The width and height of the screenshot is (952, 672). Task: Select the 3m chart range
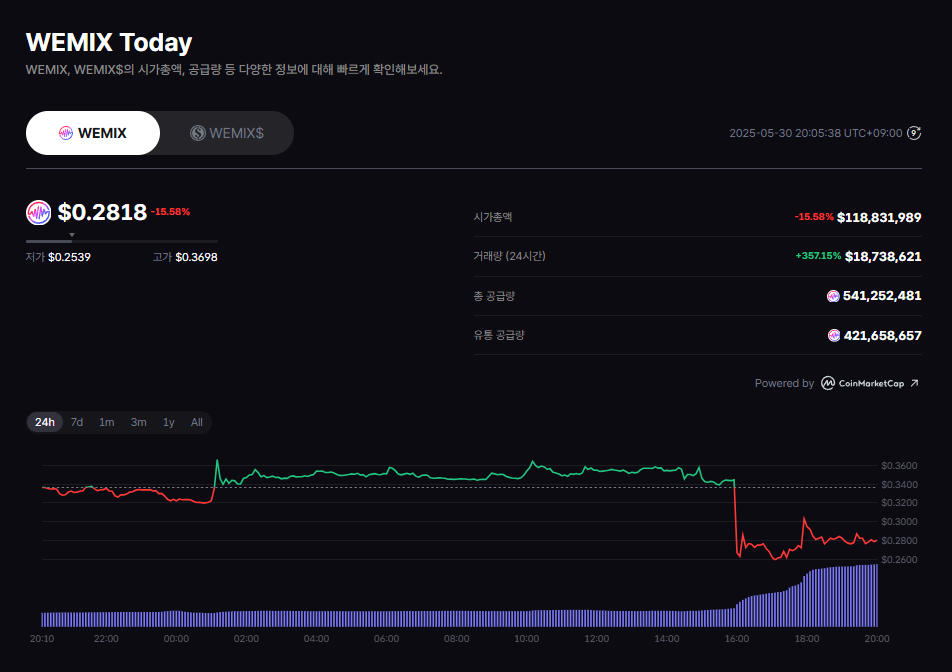coord(138,422)
